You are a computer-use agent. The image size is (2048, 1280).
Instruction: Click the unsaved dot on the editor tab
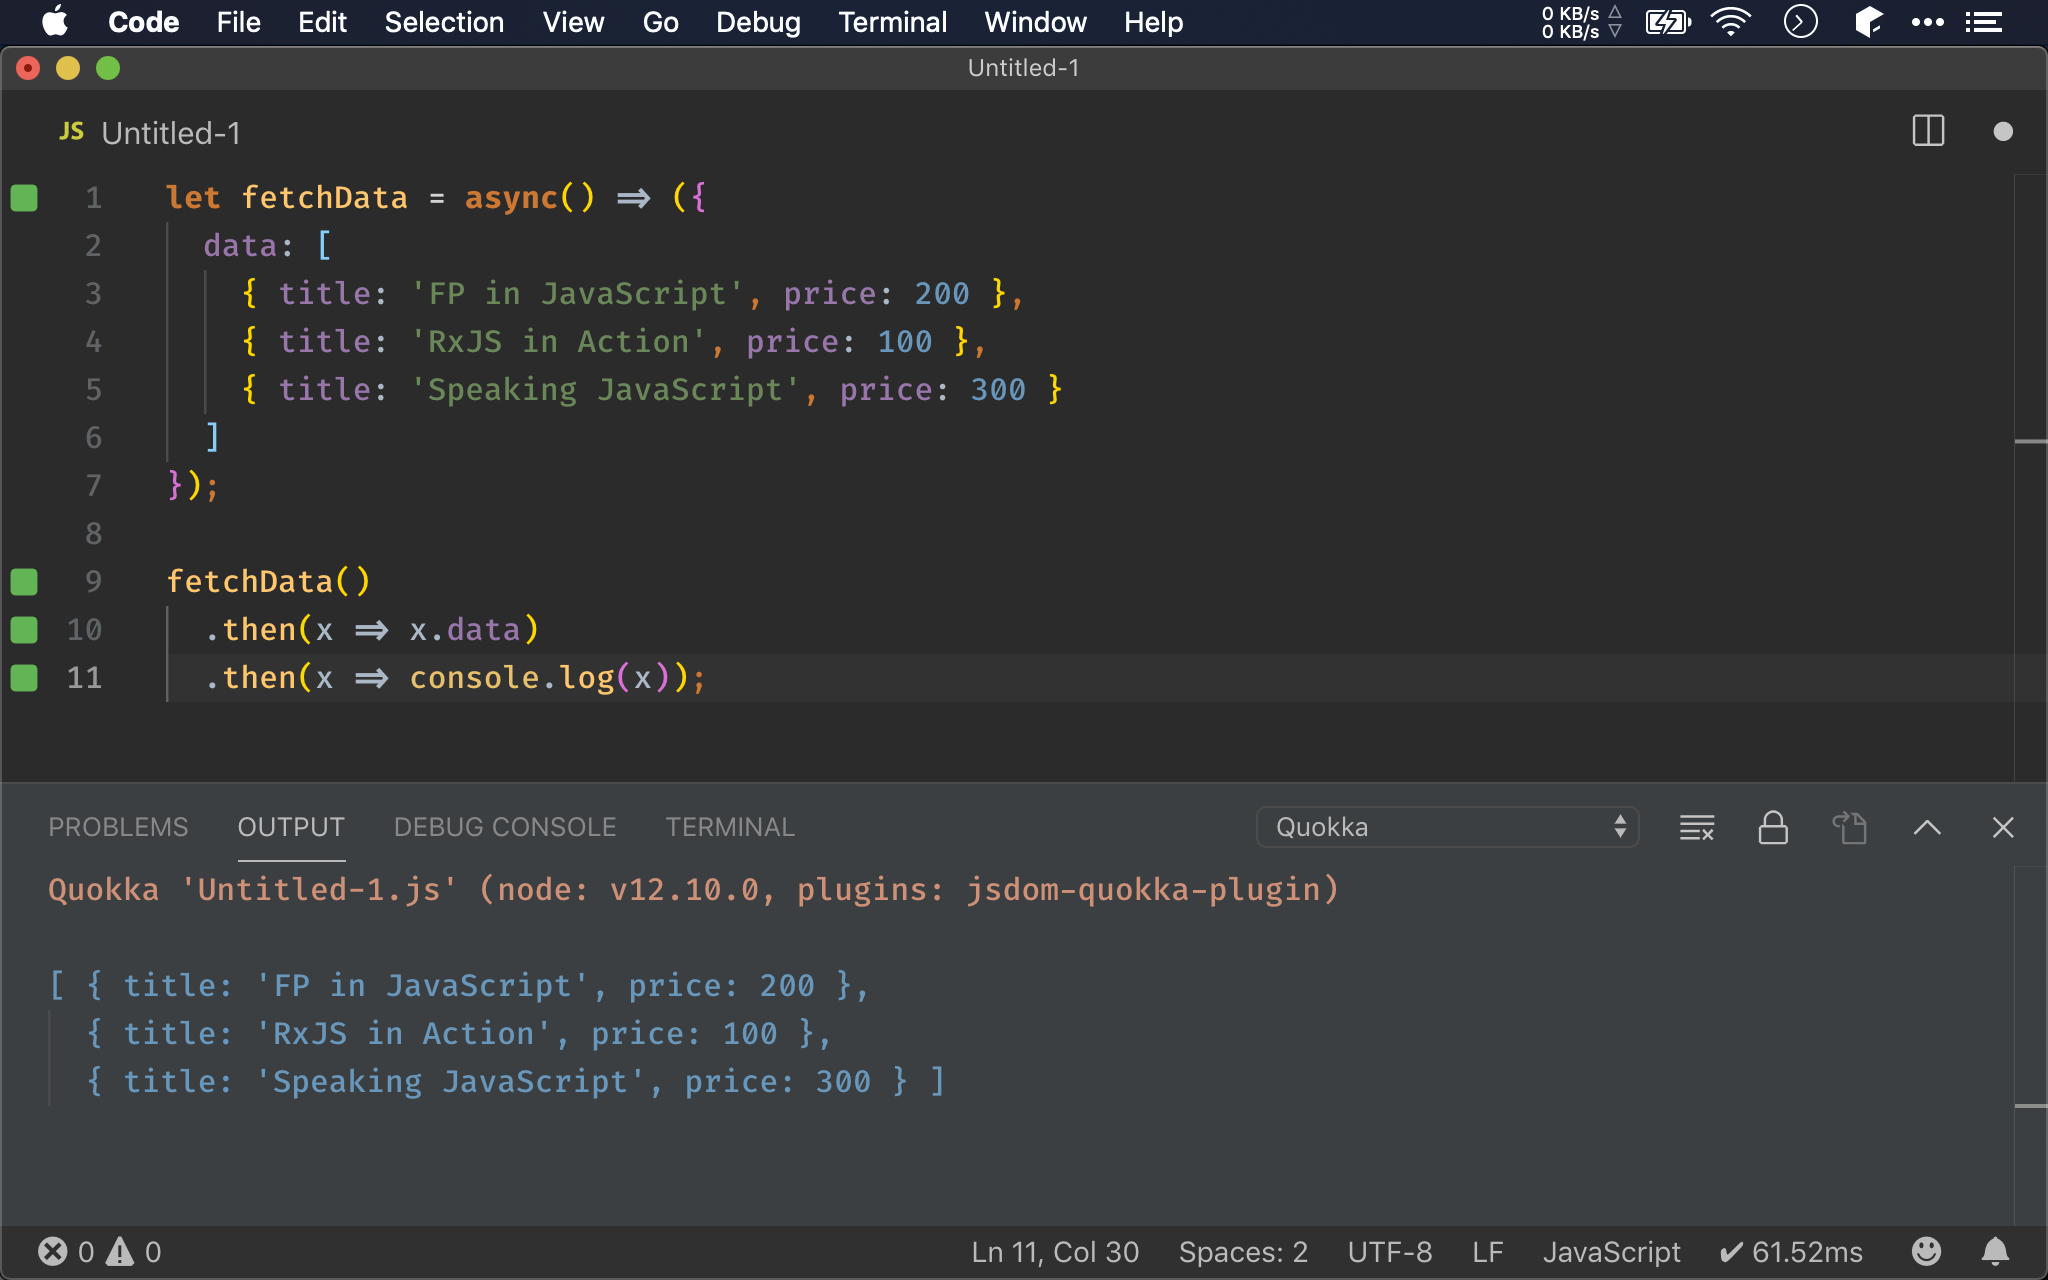coord(2002,132)
